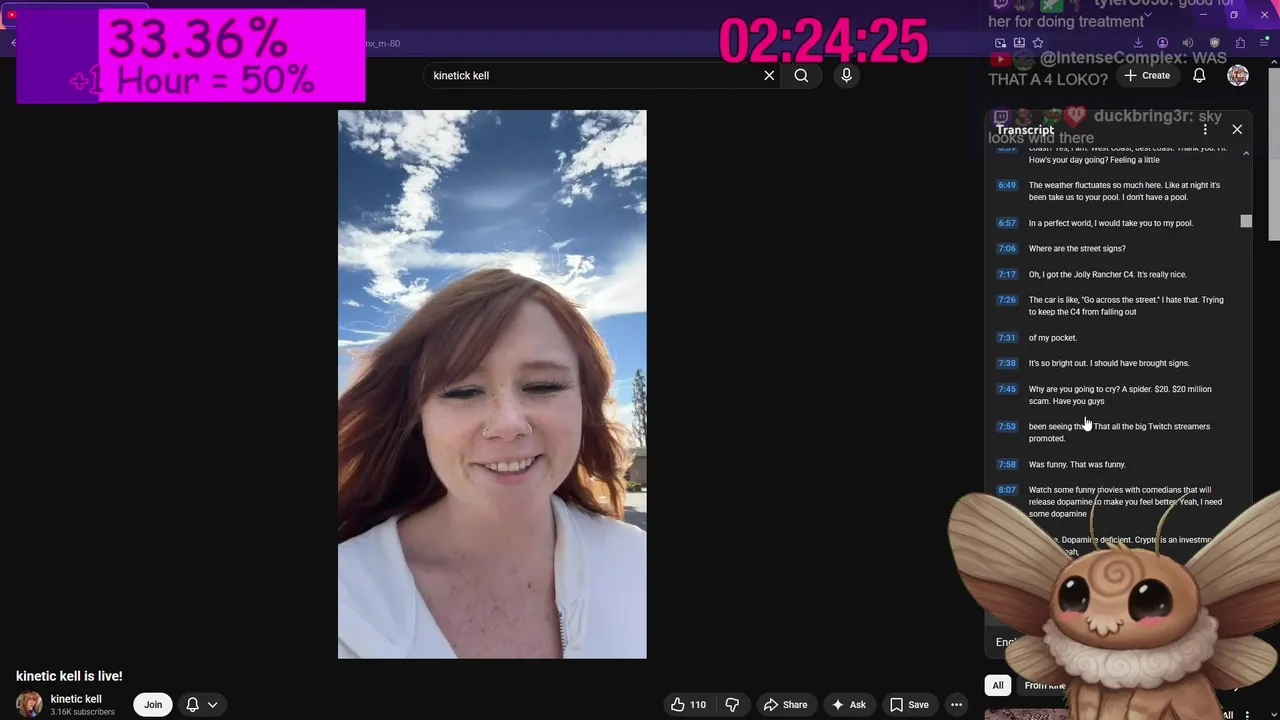Share the video

(x=784, y=704)
